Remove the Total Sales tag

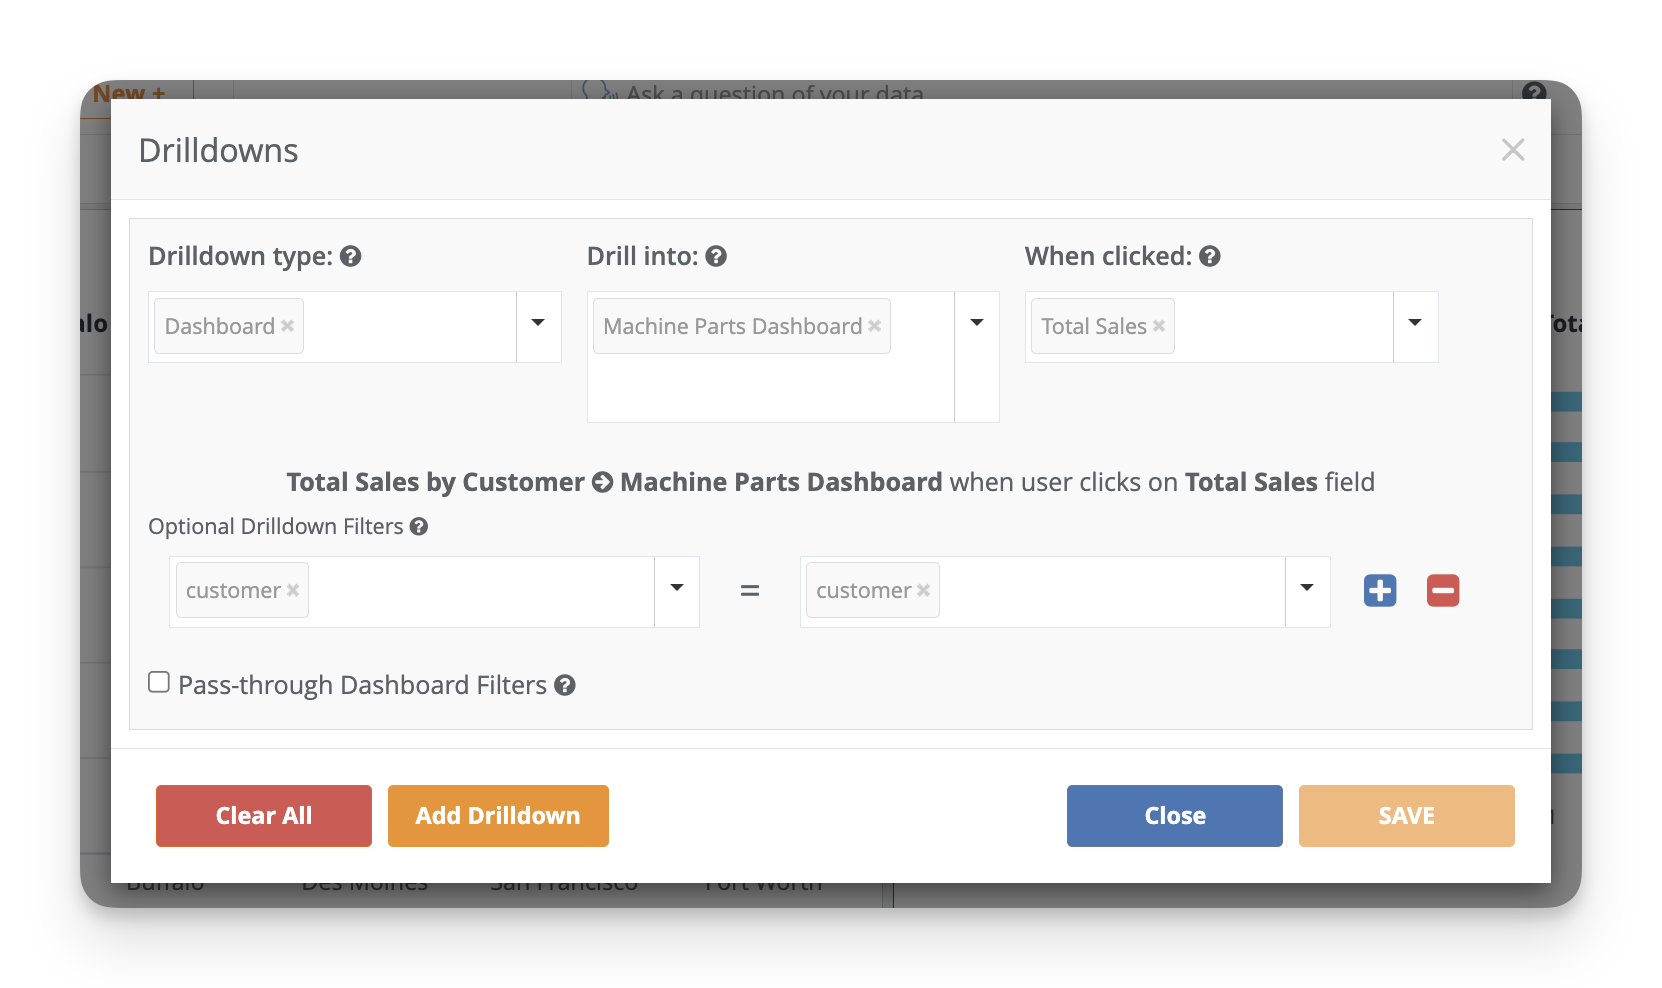[1159, 326]
